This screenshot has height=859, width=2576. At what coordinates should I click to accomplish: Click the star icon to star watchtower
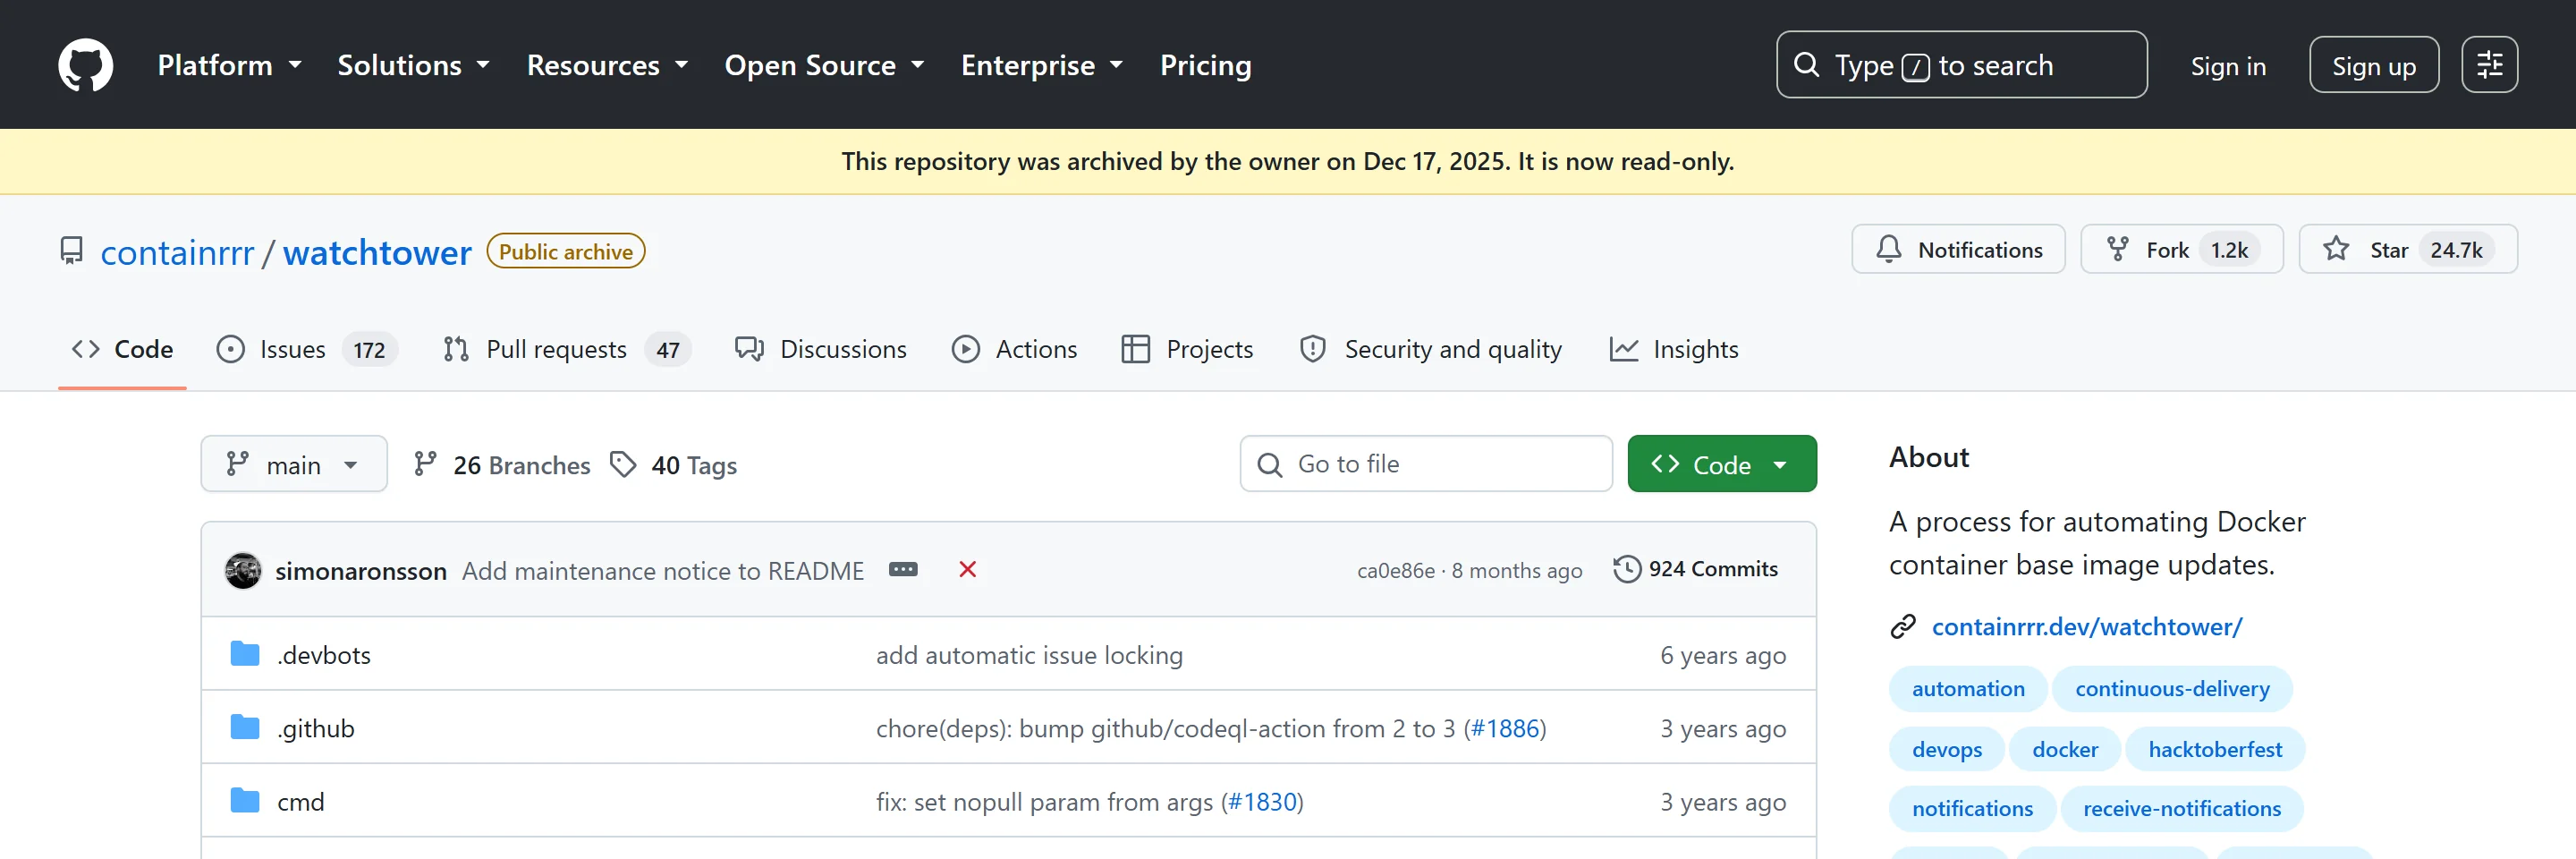2336,249
